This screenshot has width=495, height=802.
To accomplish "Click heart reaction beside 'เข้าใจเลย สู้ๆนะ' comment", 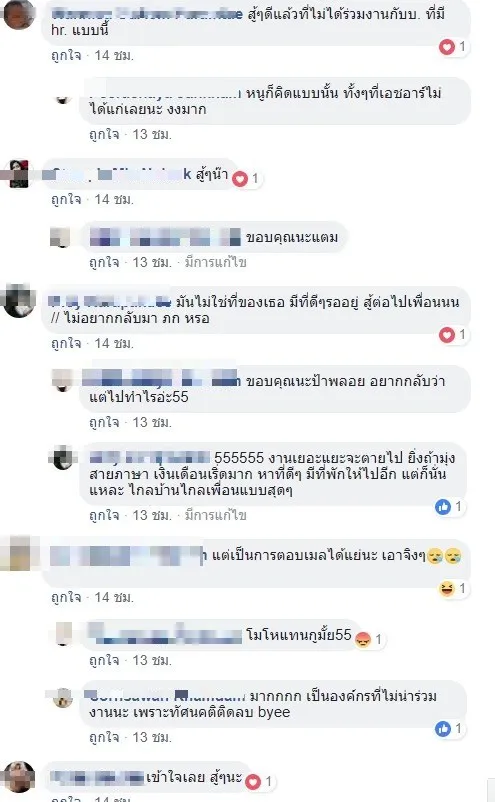I will [x=253, y=782].
